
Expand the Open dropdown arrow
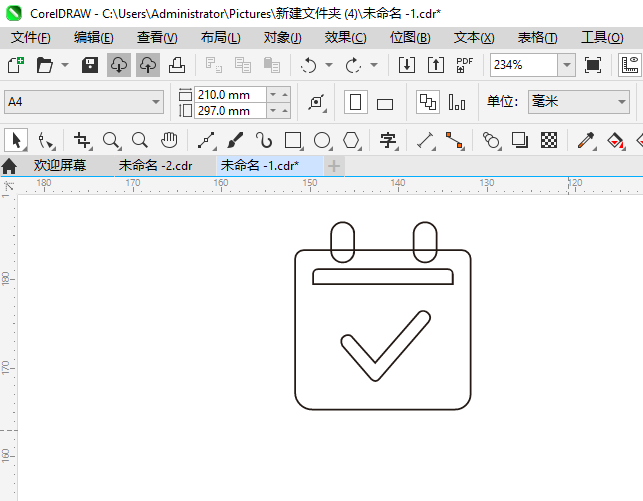[x=65, y=65]
